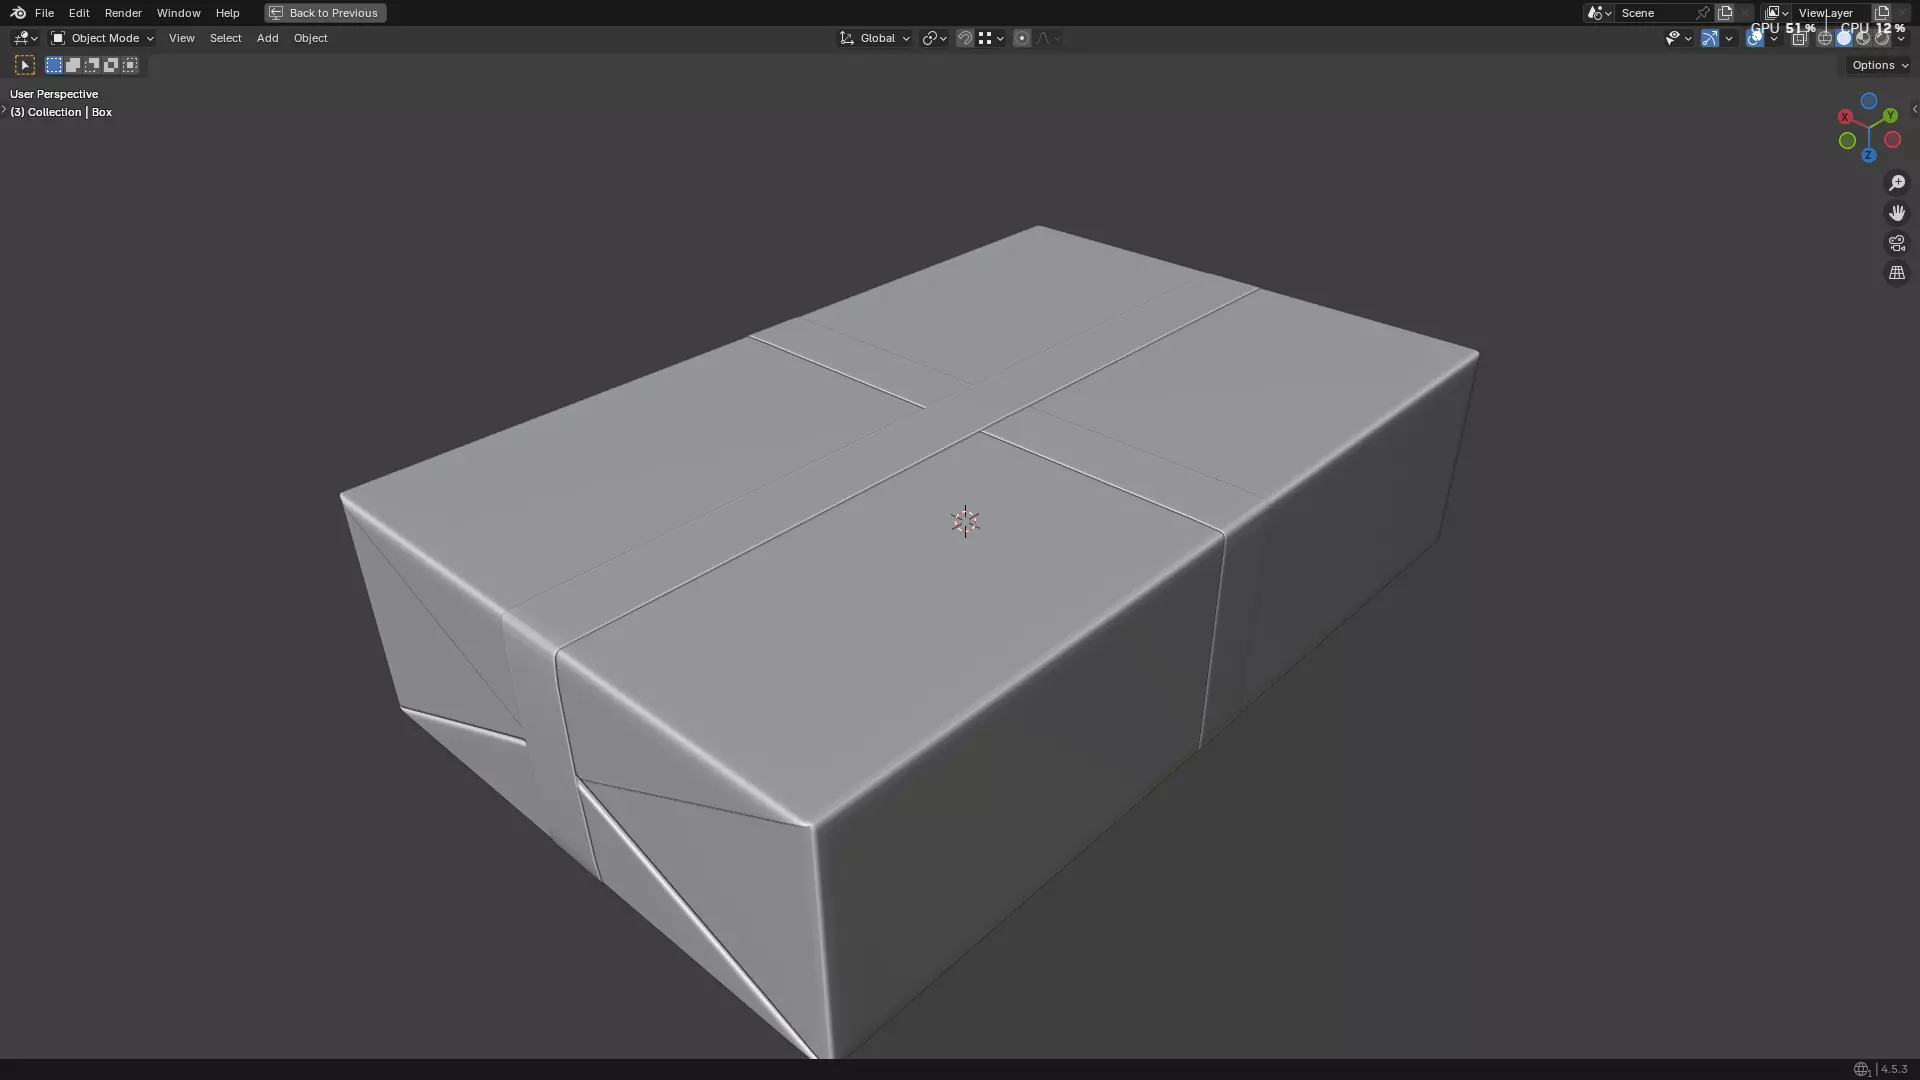Image resolution: width=1920 pixels, height=1080 pixels.
Task: Open object types visibility and selectability
Action: click(1679, 38)
